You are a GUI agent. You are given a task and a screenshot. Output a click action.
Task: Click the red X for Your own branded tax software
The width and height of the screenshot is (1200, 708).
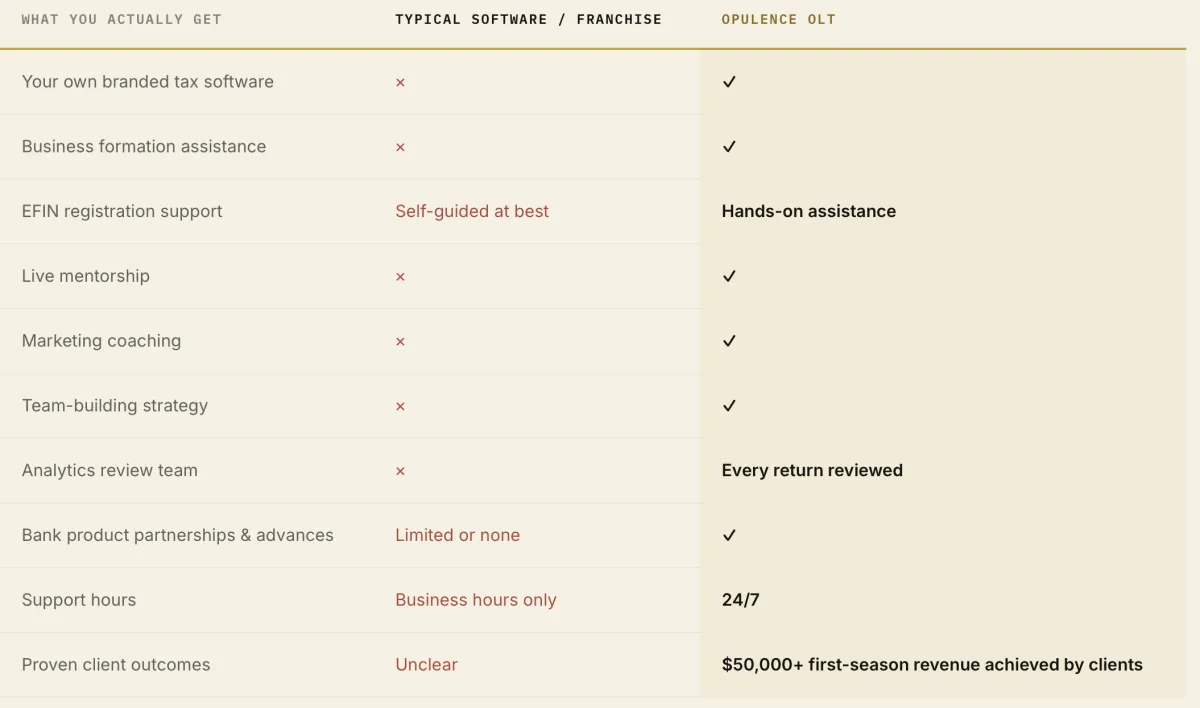(400, 82)
